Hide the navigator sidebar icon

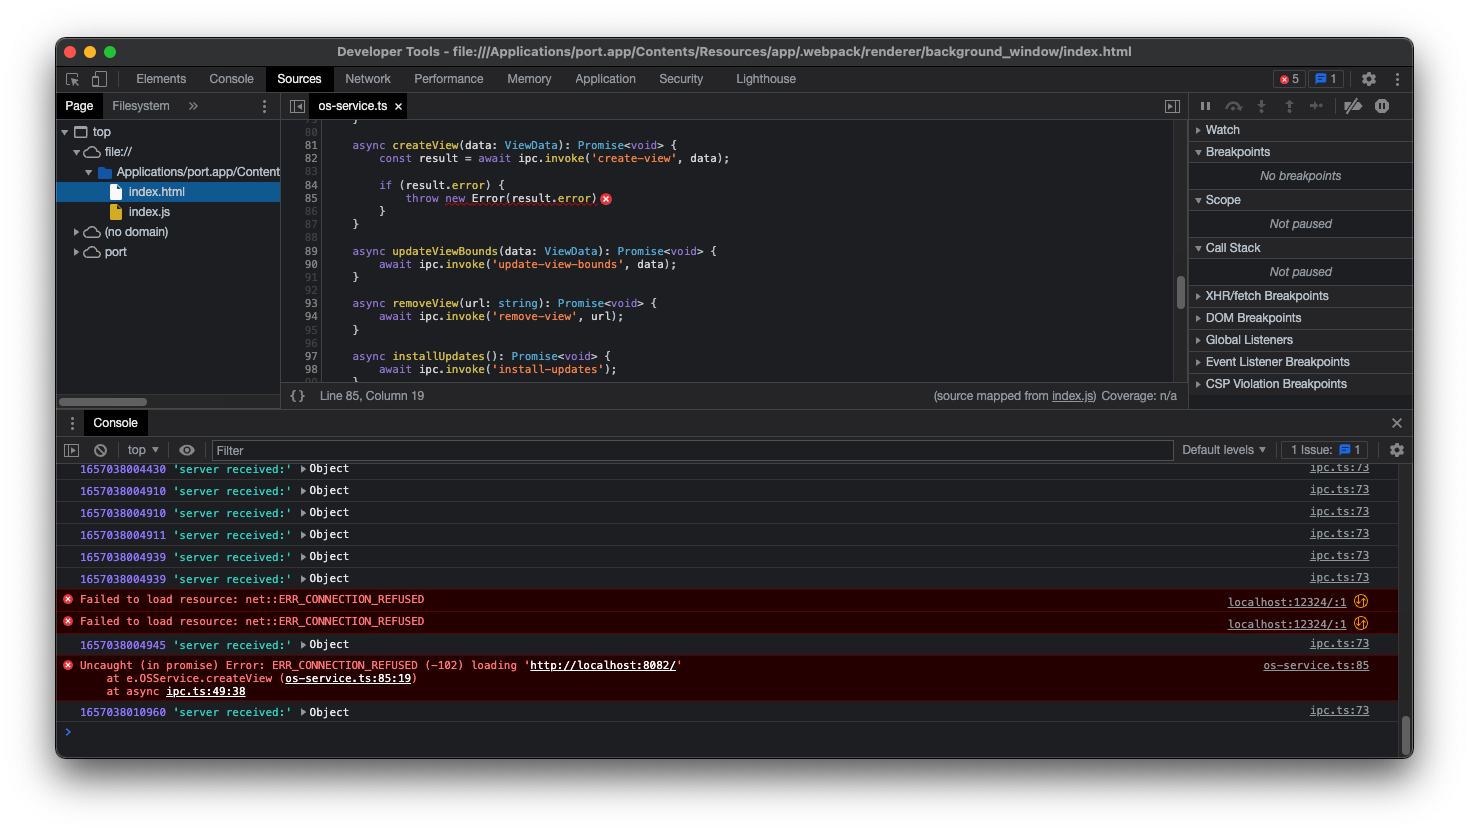coord(297,106)
